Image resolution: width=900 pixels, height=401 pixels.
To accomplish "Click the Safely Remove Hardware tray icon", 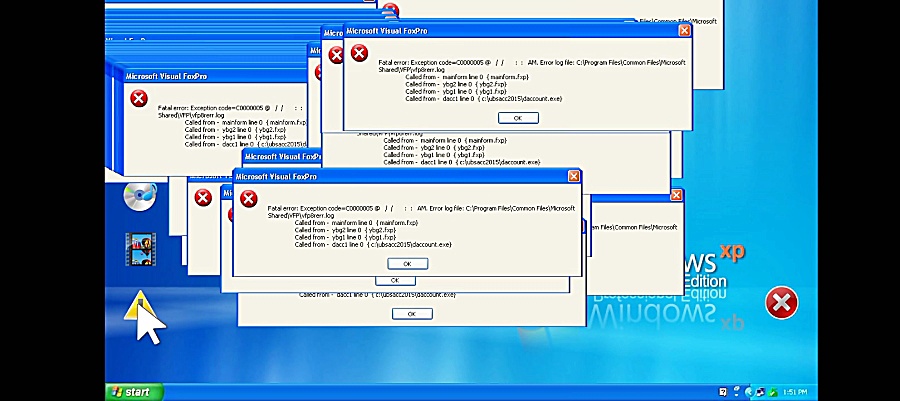I will [736, 392].
